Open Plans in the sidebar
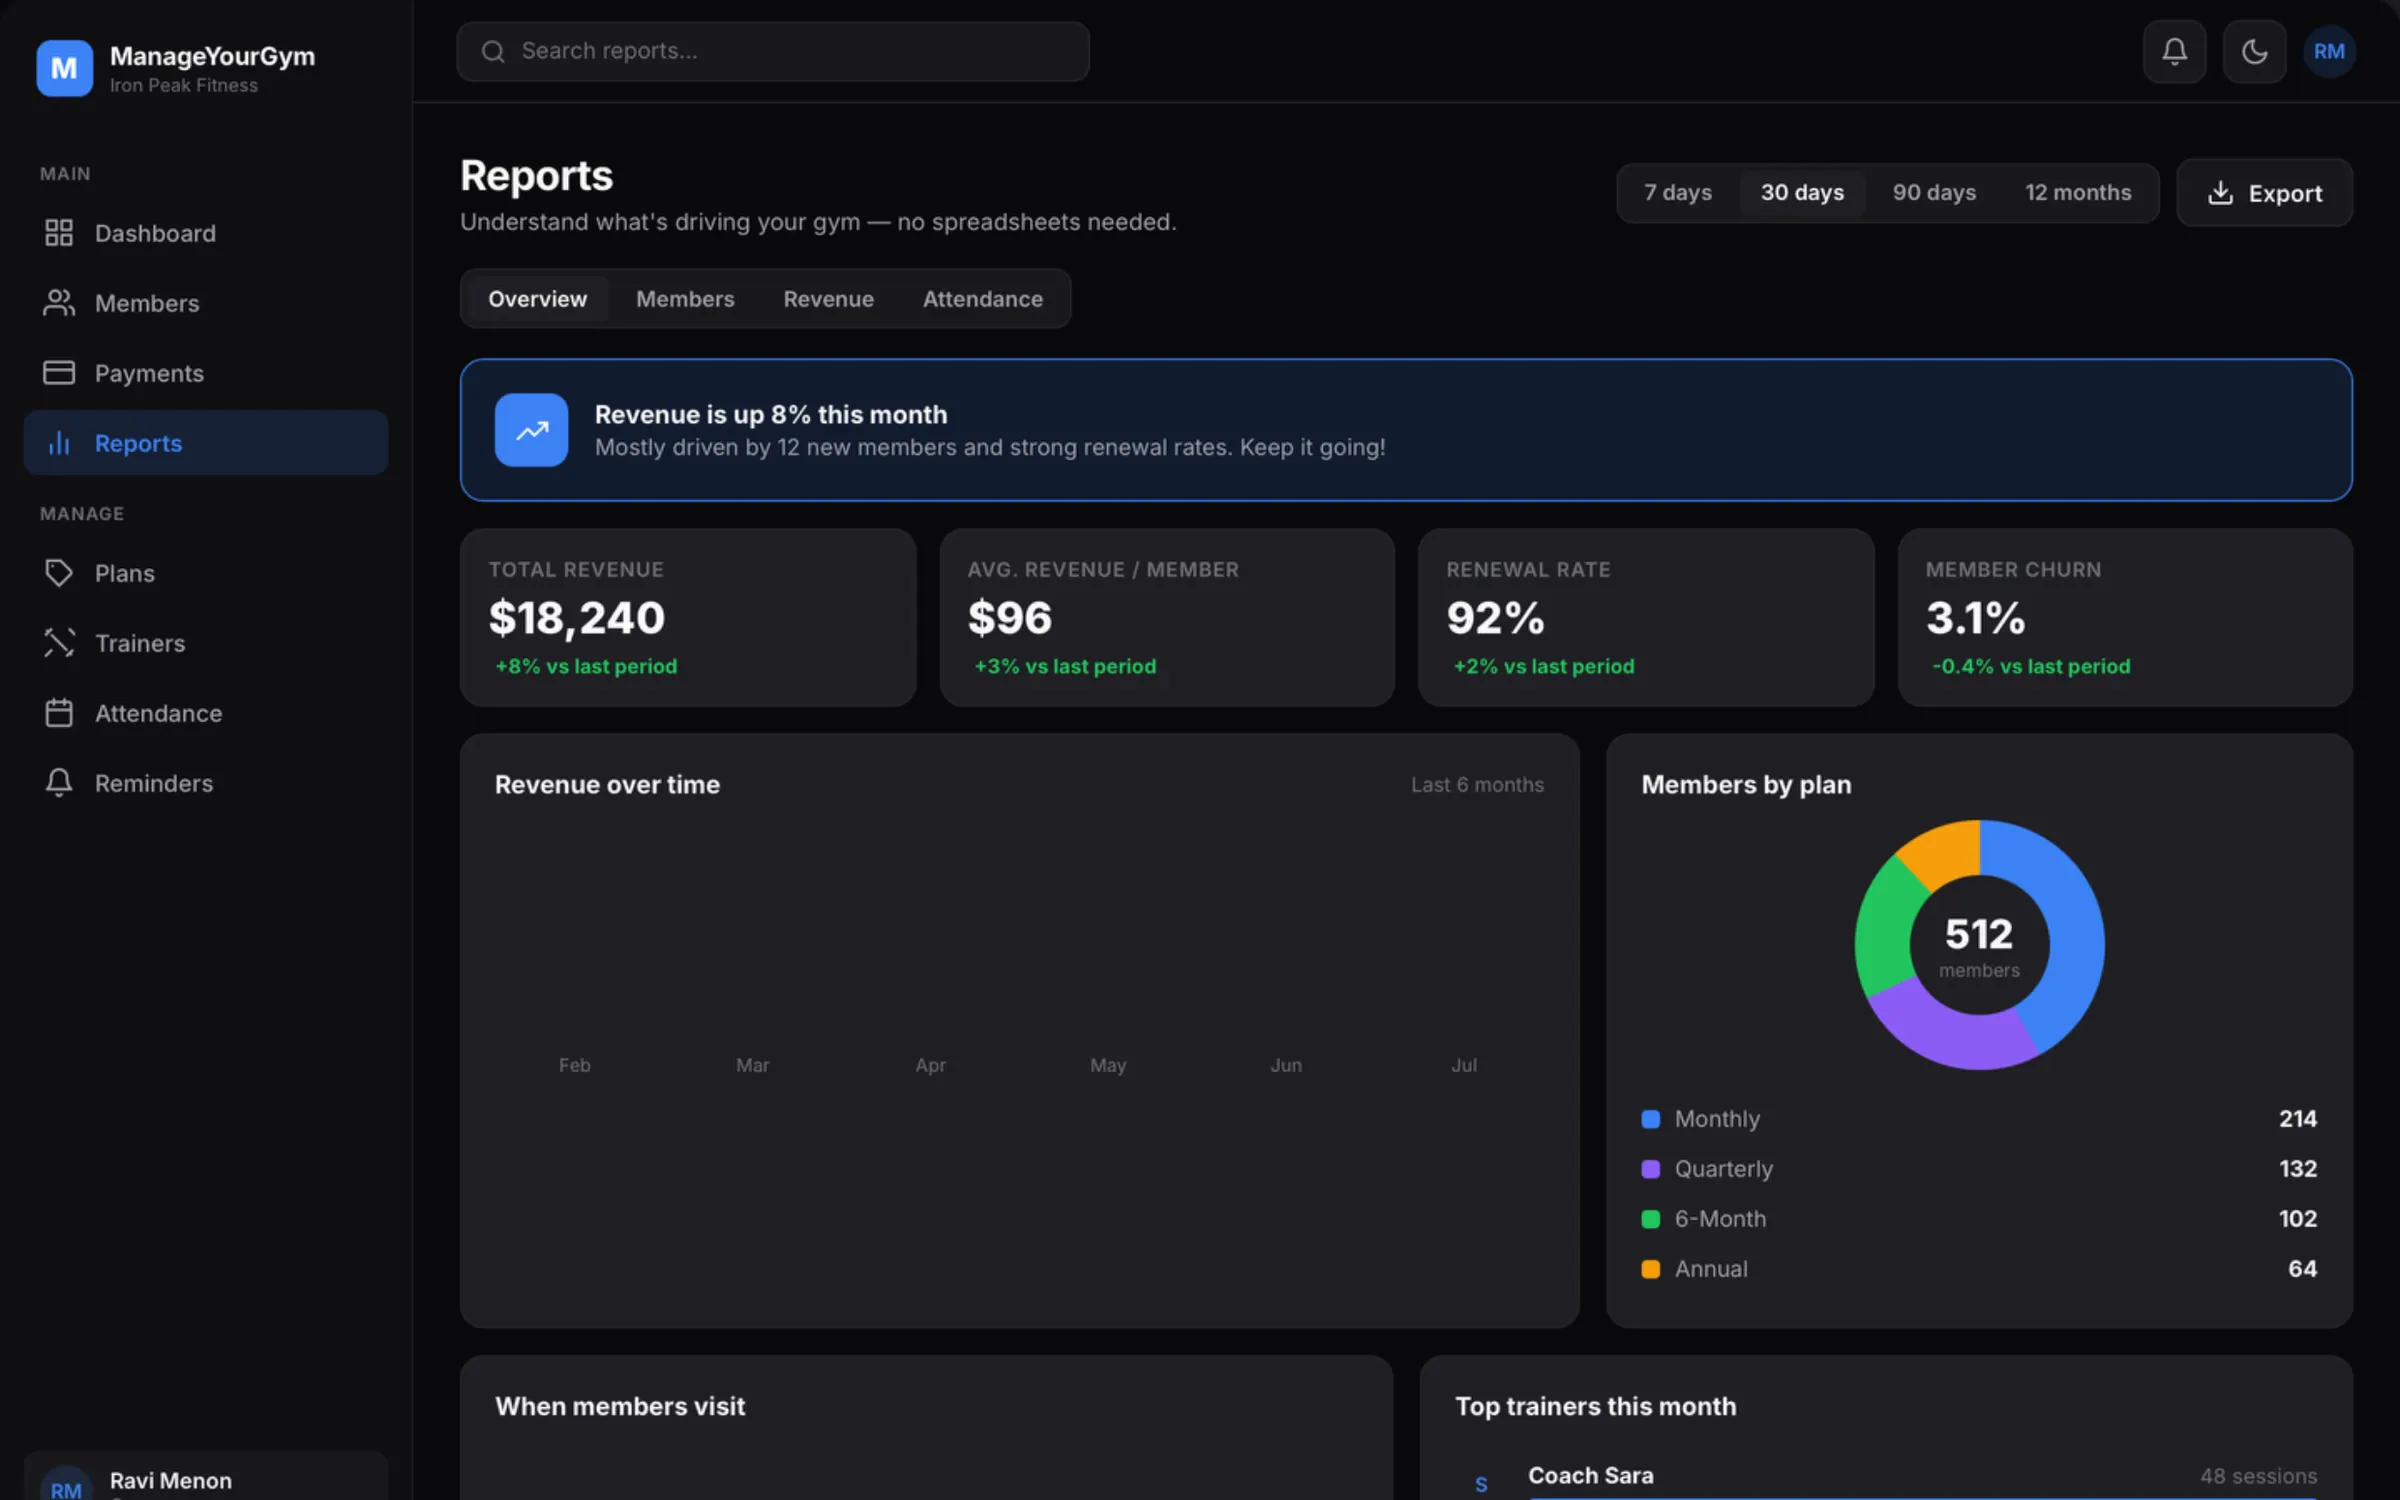 click(205, 573)
